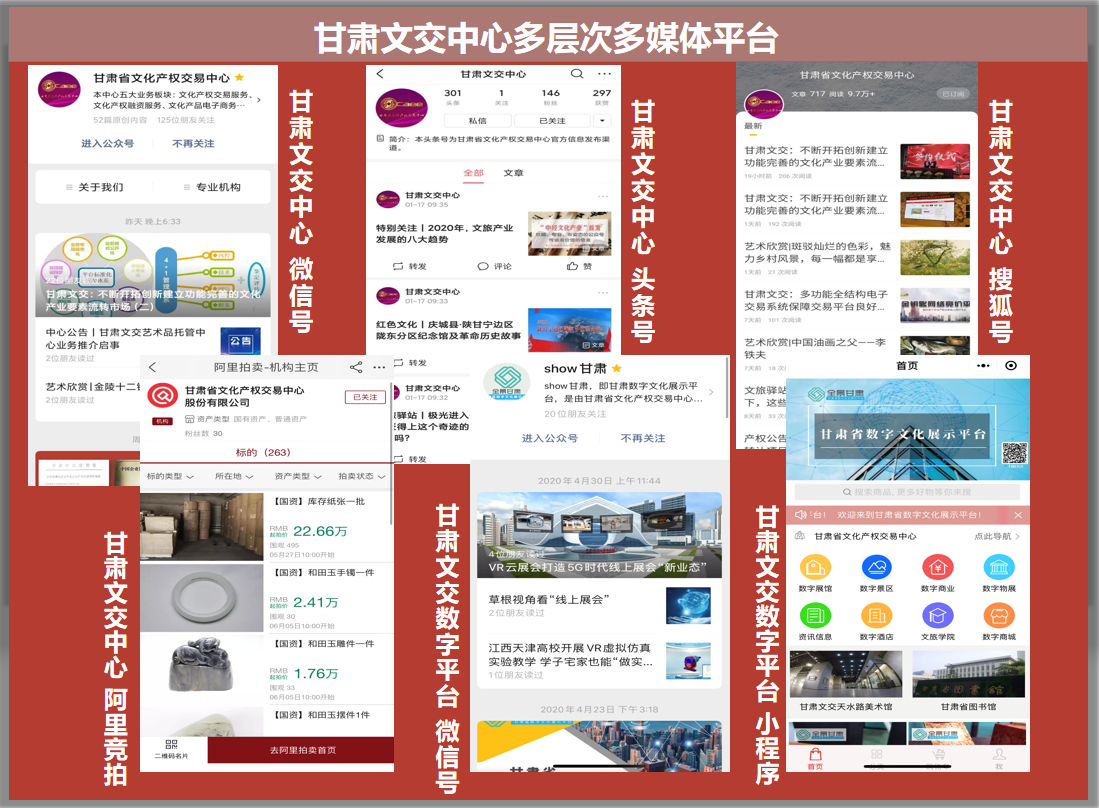Tap the 去阿里拍卖首页 button
The width and height of the screenshot is (1099, 808).
[x=302, y=750]
